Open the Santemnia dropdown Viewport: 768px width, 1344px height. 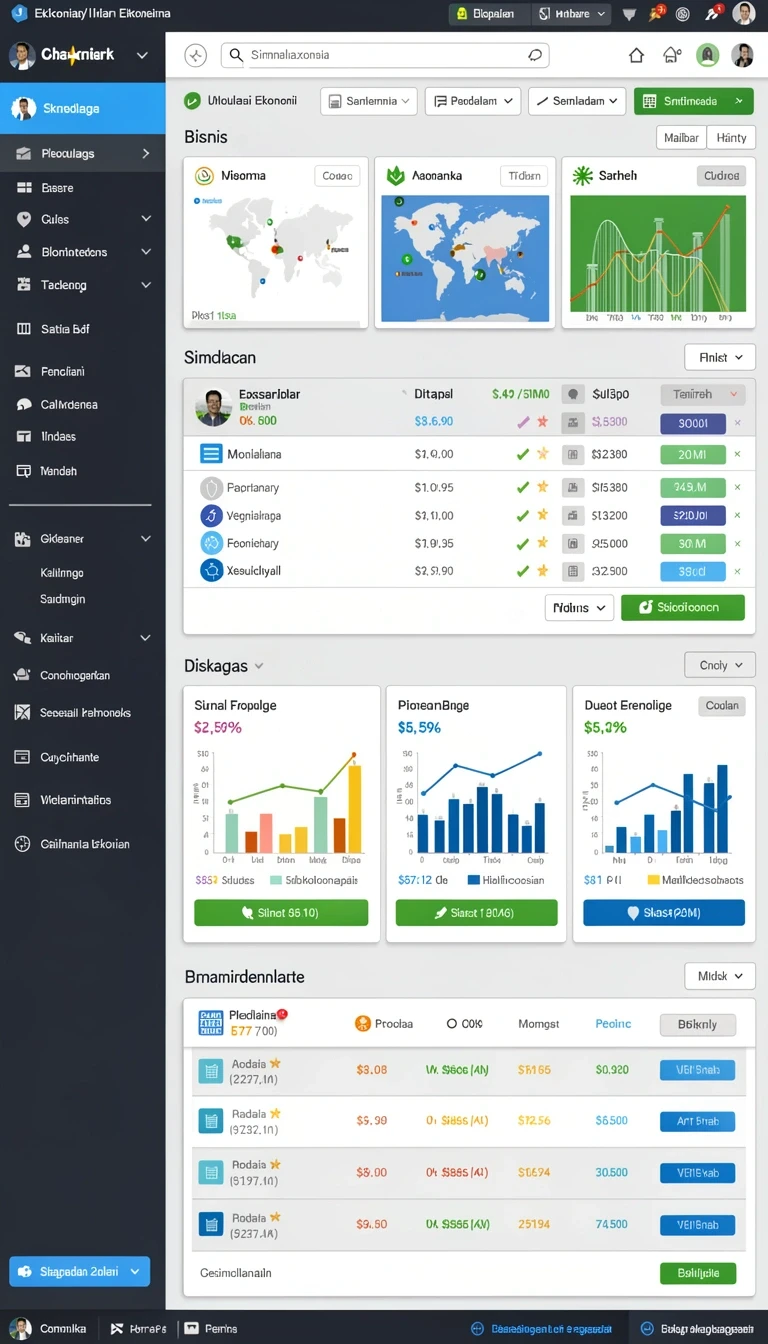point(368,101)
